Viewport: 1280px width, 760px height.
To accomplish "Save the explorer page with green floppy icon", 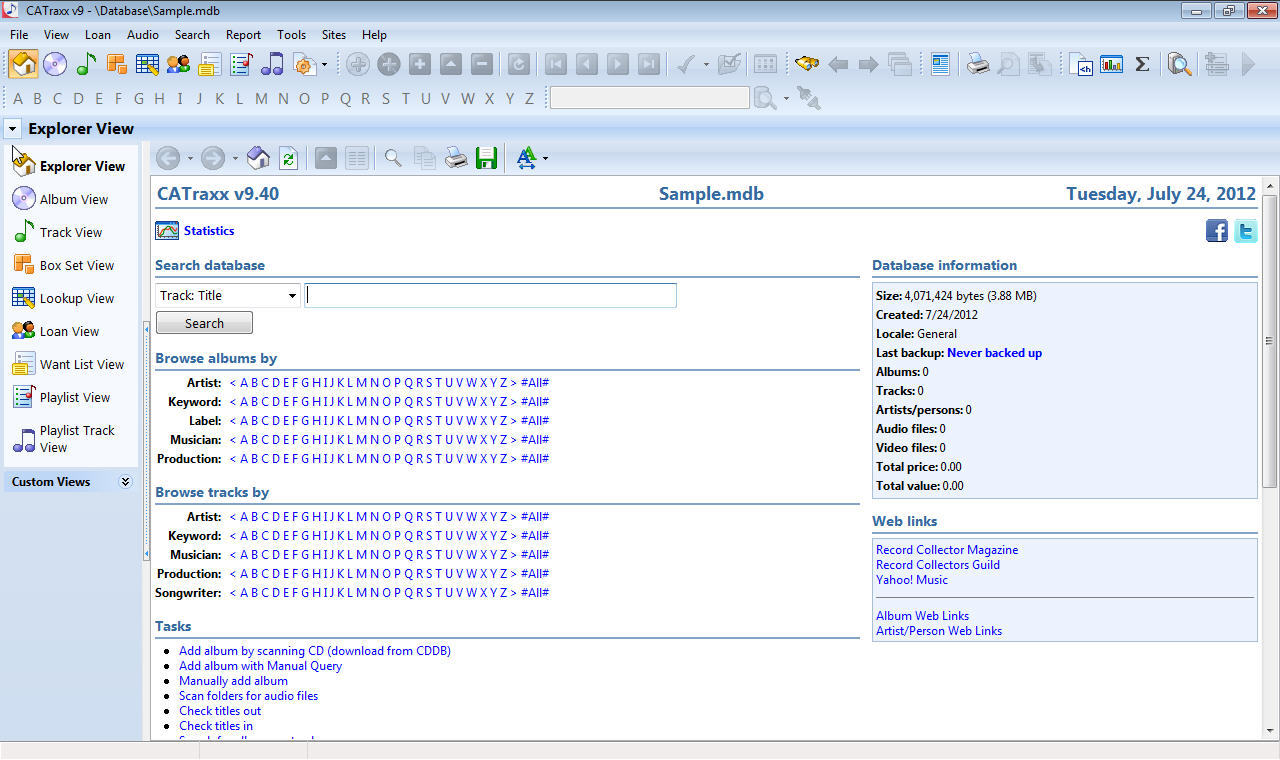I will click(487, 158).
